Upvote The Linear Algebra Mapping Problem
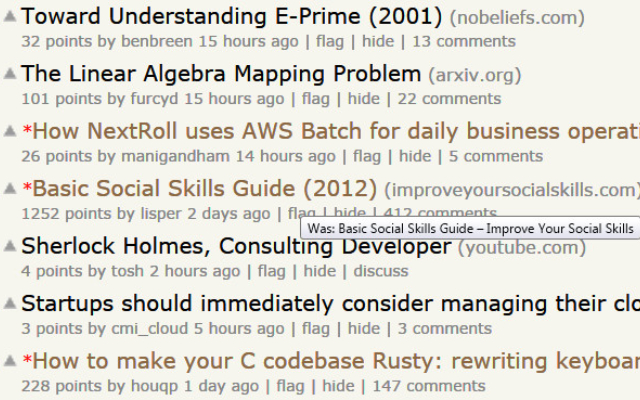Image resolution: width=640 pixels, height=400 pixels. (10, 74)
